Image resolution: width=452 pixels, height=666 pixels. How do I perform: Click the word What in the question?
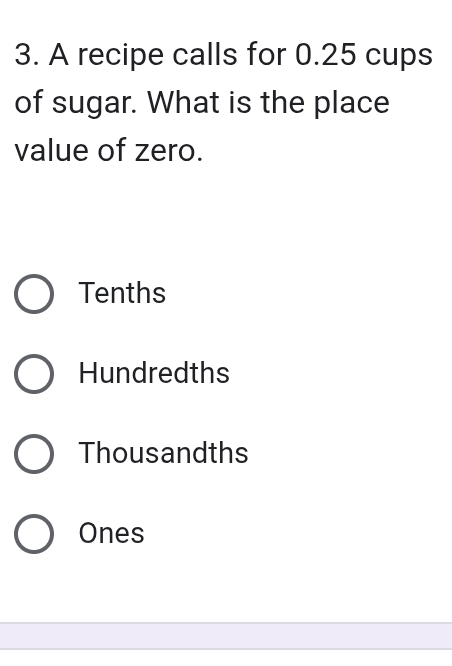184,102
